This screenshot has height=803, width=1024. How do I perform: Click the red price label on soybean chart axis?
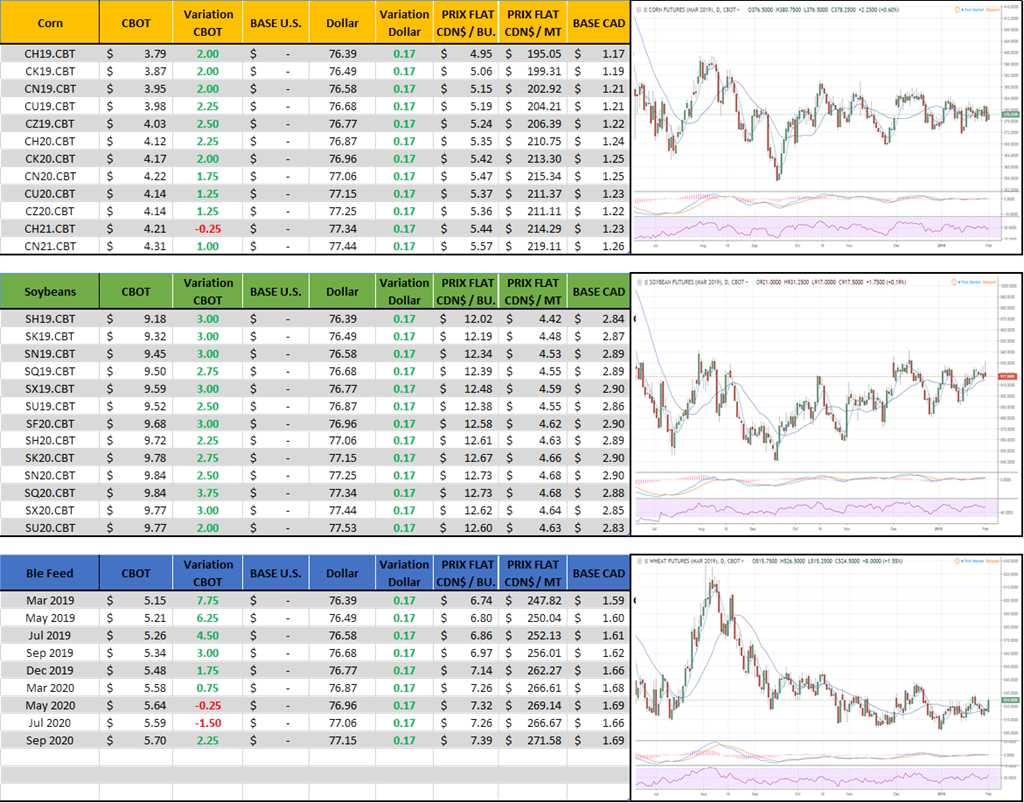[x=1007, y=376]
